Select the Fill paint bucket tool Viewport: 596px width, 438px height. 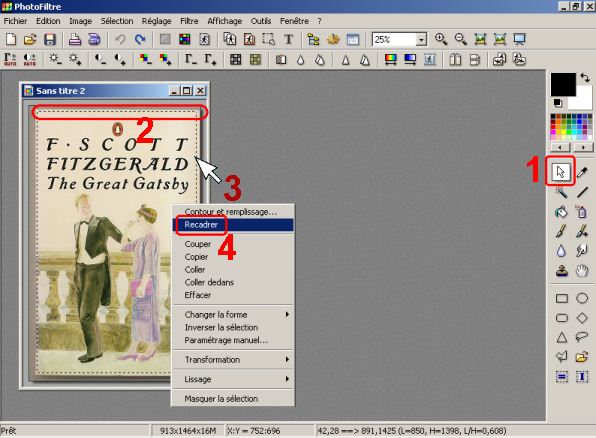coord(561,212)
